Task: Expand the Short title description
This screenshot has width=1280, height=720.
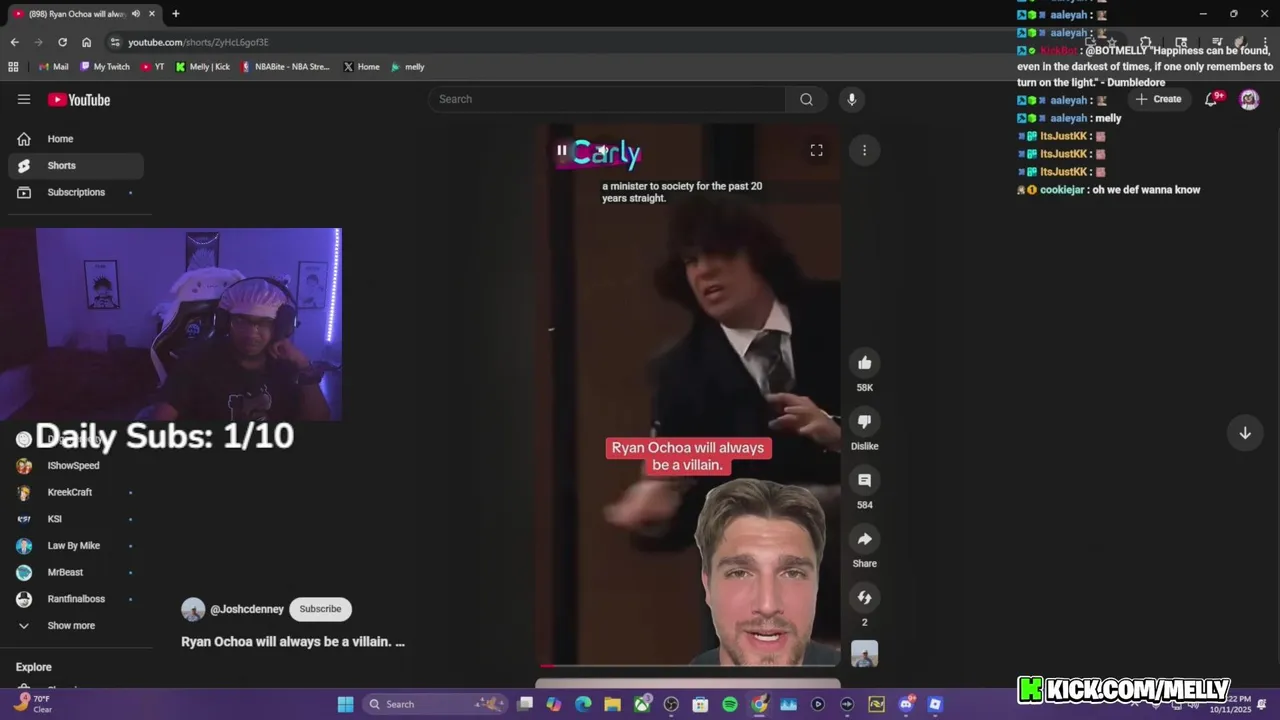Action: point(293,642)
